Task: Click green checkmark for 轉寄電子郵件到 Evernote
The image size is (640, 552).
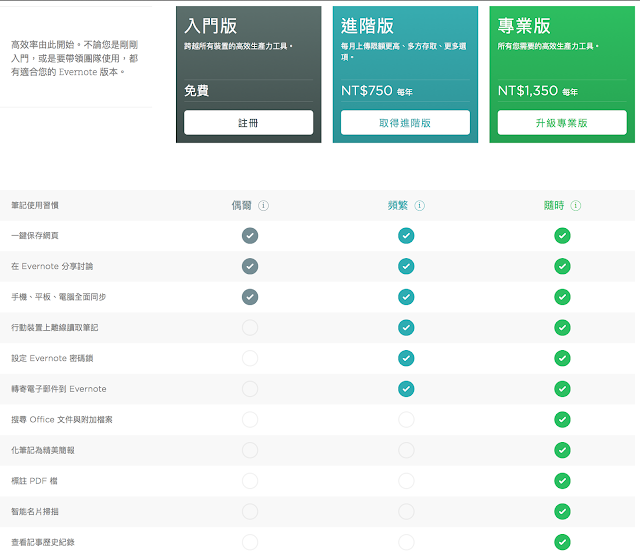Action: pyautogui.click(x=562, y=389)
